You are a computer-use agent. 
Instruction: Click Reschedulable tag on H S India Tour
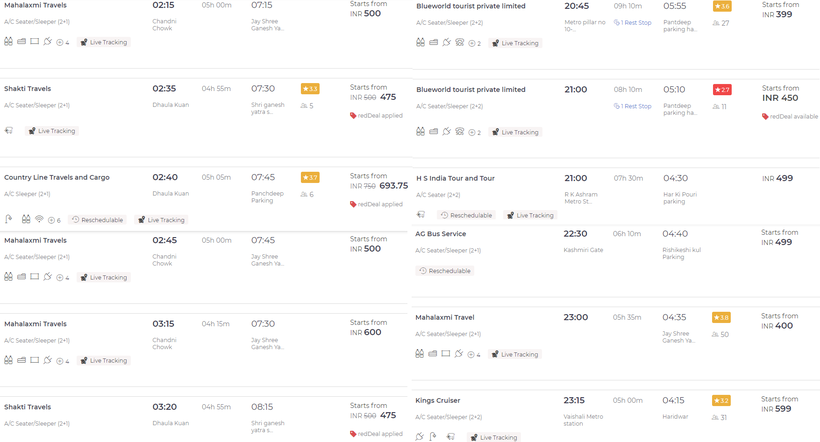click(466, 215)
